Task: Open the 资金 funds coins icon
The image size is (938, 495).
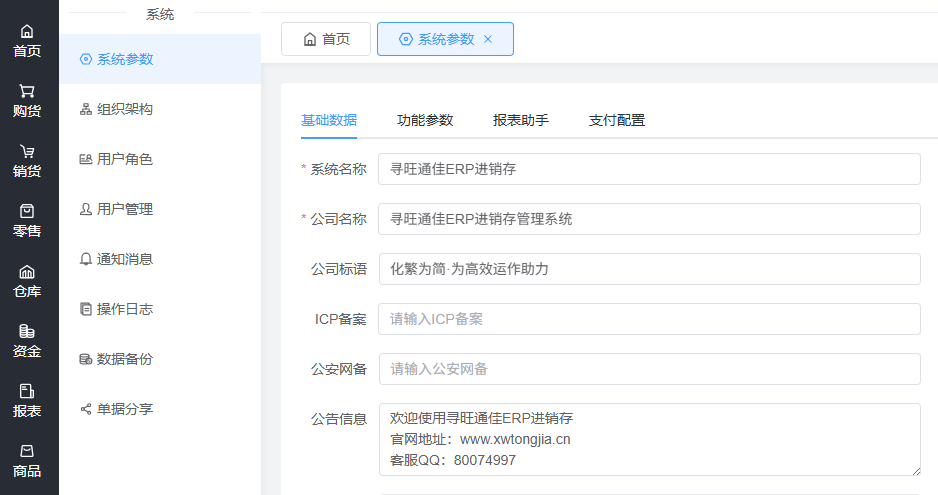Action: point(27,331)
